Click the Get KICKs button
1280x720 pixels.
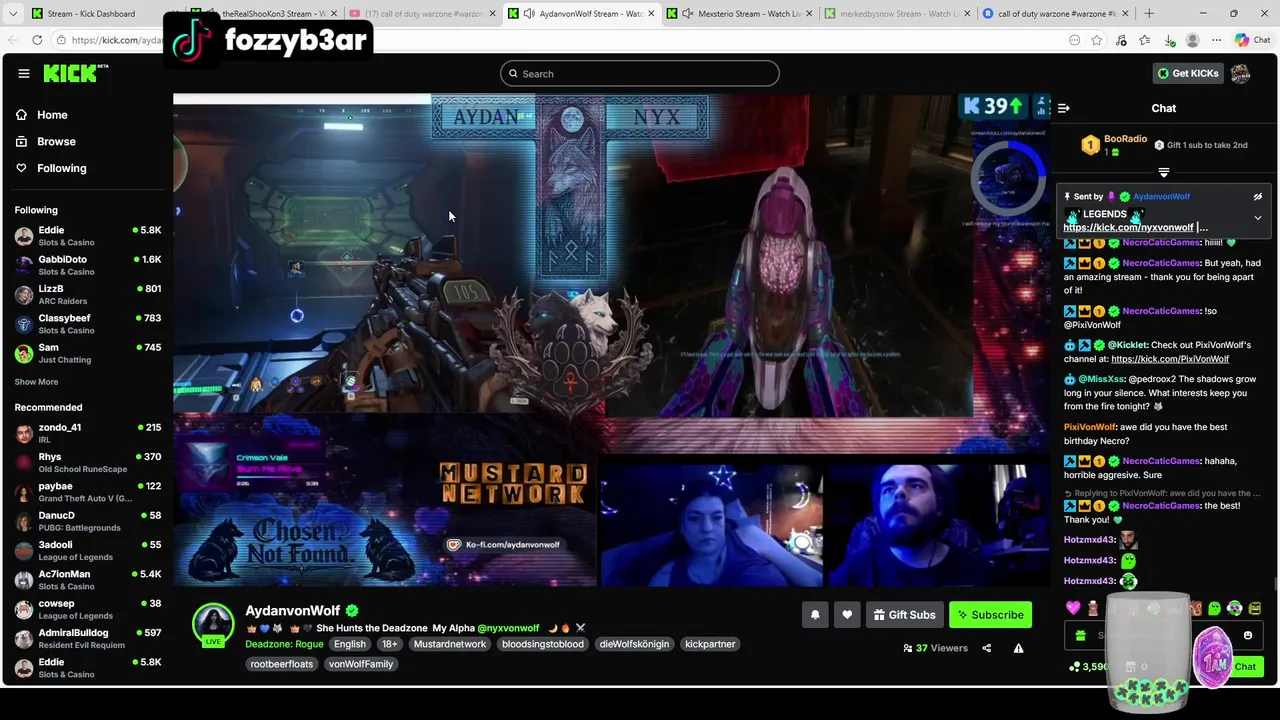1188,73
